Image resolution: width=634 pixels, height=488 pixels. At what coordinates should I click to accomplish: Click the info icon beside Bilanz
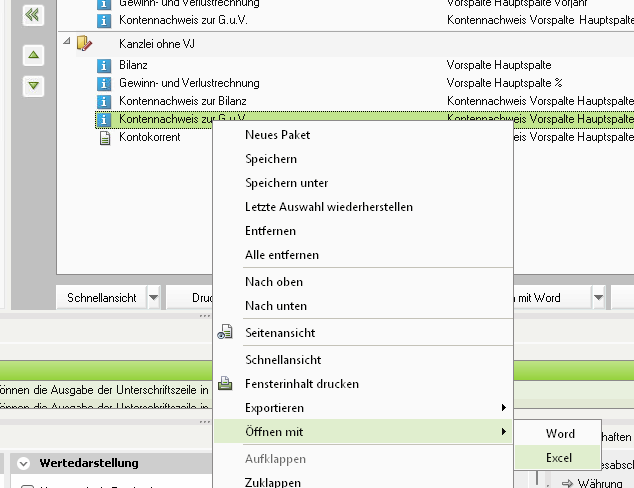pos(104,65)
